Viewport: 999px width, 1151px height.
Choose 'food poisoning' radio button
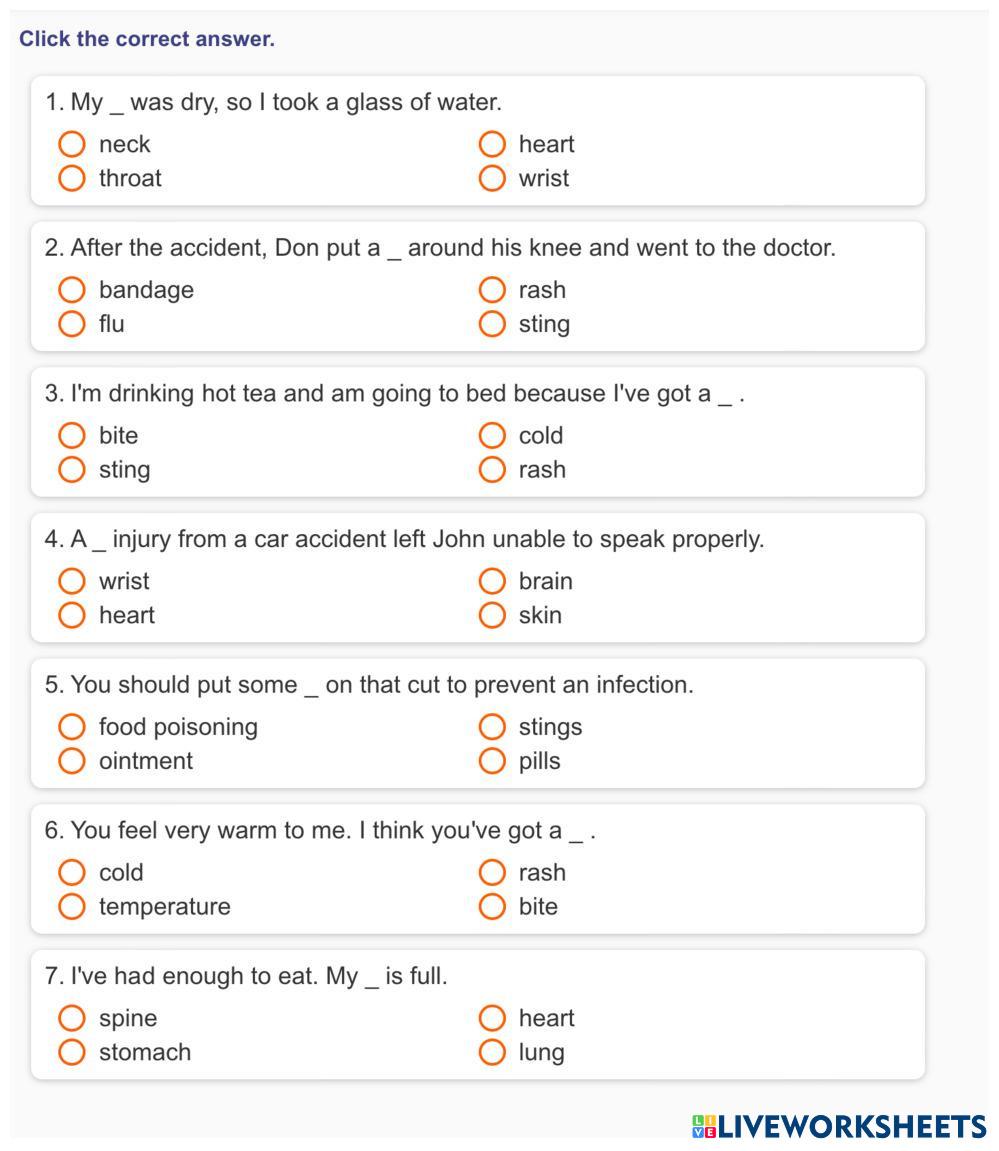point(72,727)
